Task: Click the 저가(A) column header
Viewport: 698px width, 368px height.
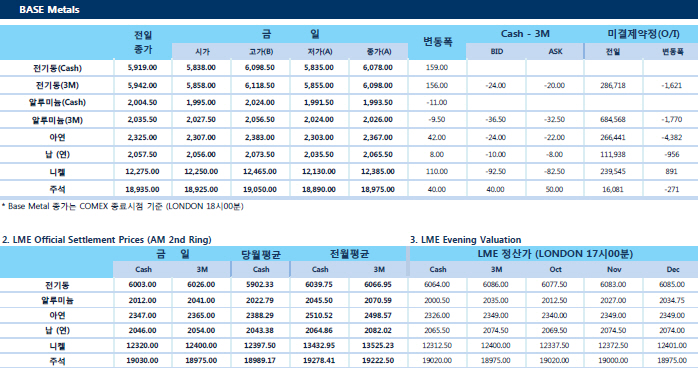Action: (x=320, y=52)
